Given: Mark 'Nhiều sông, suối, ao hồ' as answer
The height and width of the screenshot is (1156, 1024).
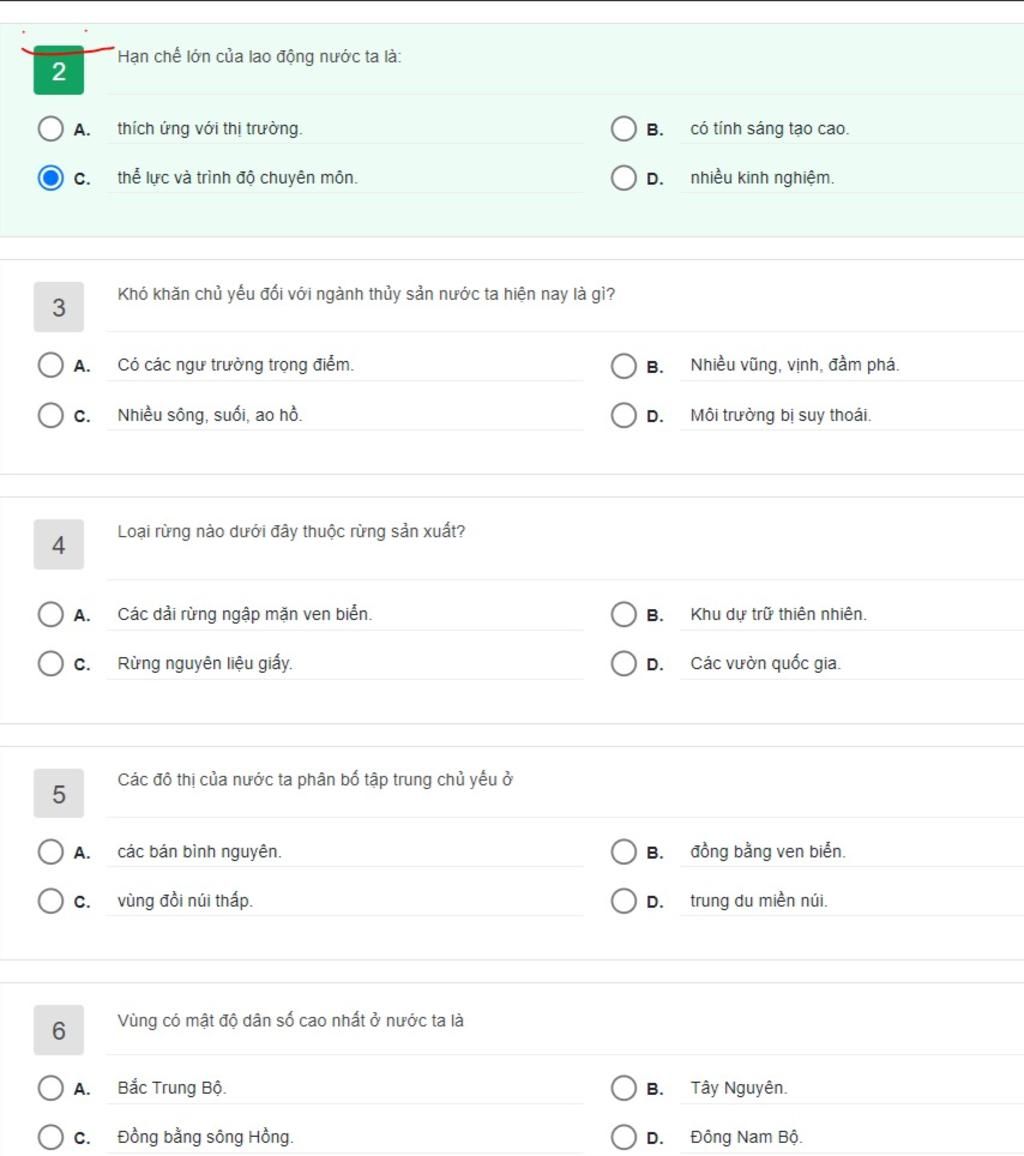Looking at the screenshot, I should (x=50, y=415).
